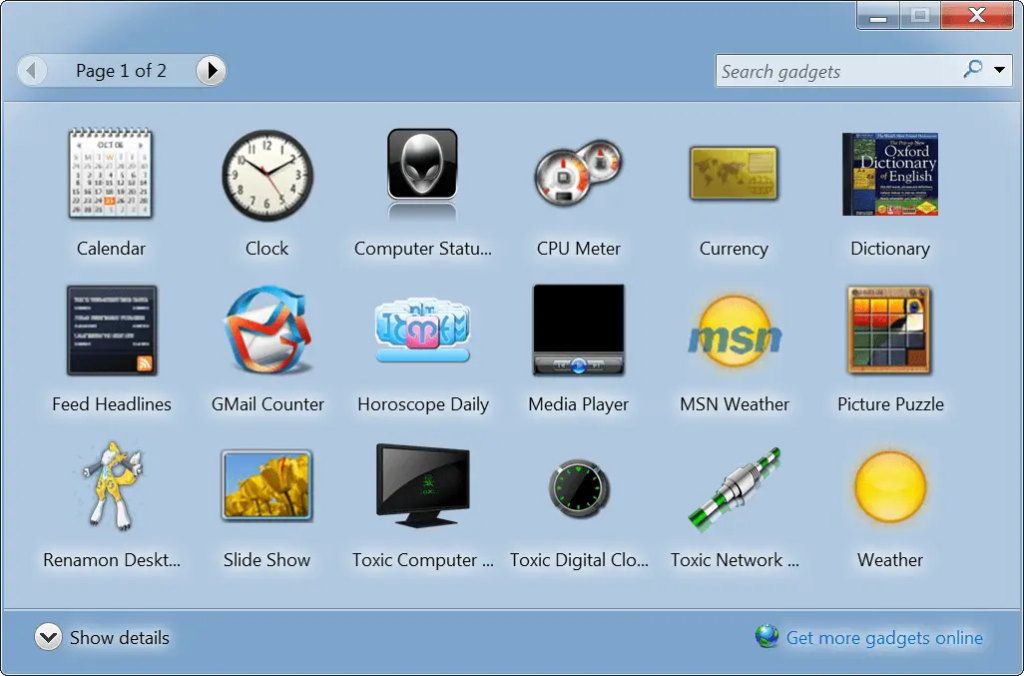Screen dimensions: 1024x676
Task: Select the Feed Headlines gadget
Action: click(111, 330)
